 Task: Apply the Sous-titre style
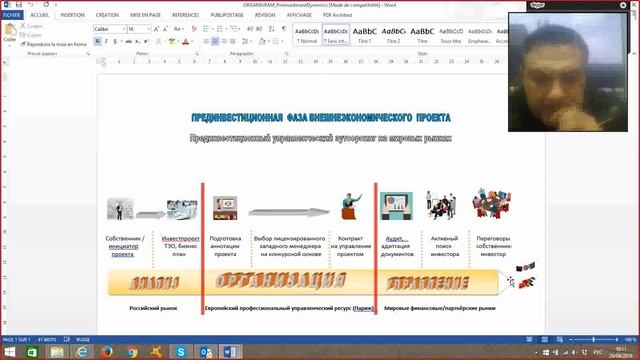coord(451,35)
